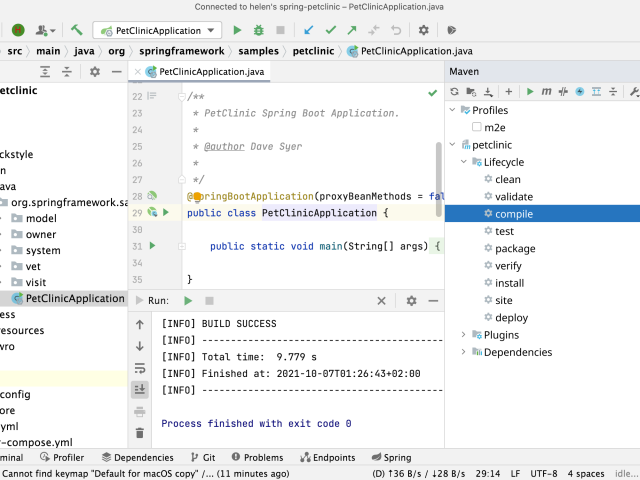This screenshot has width=640, height=480.
Task: Toggle scroll to end in Run console
Action: (140, 389)
